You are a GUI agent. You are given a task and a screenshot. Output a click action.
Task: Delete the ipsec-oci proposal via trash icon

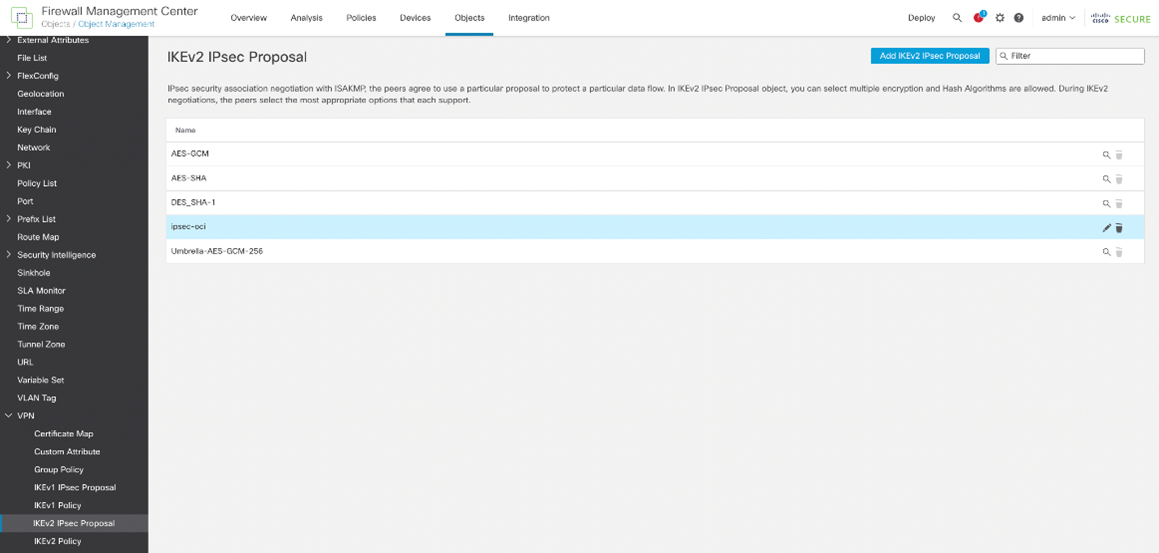tap(1119, 228)
